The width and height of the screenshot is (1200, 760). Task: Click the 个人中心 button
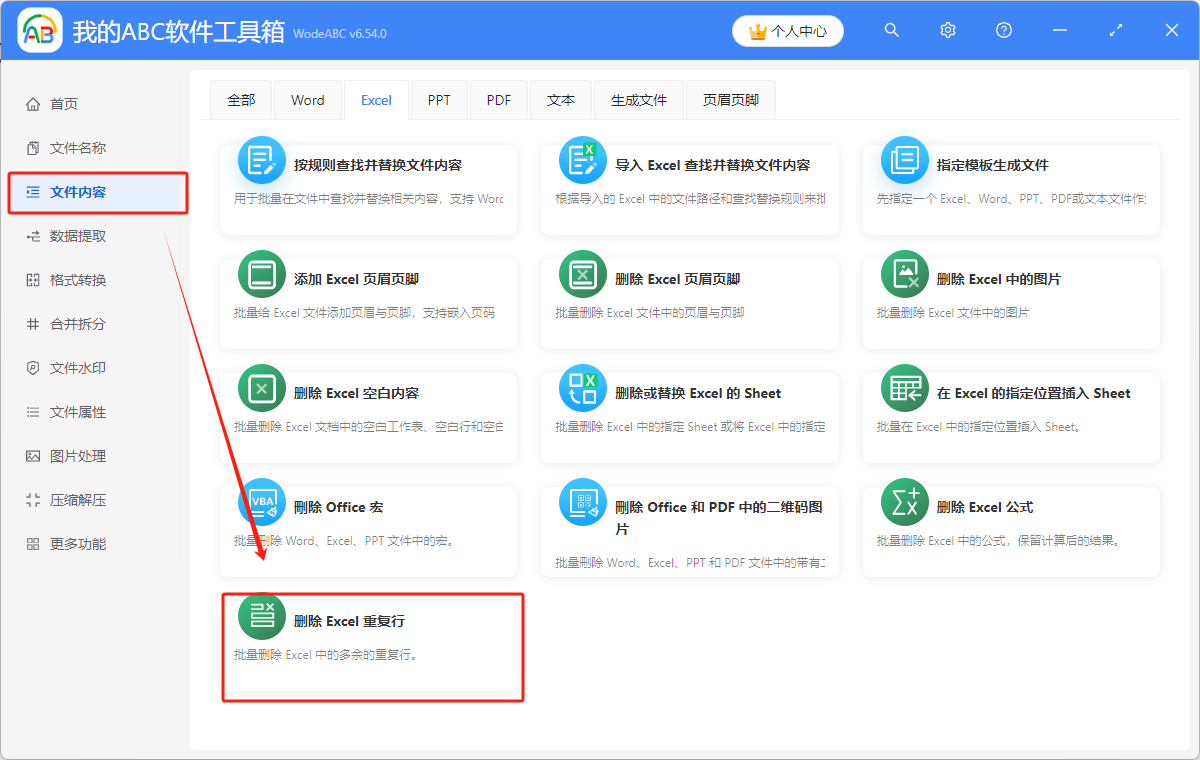787,31
